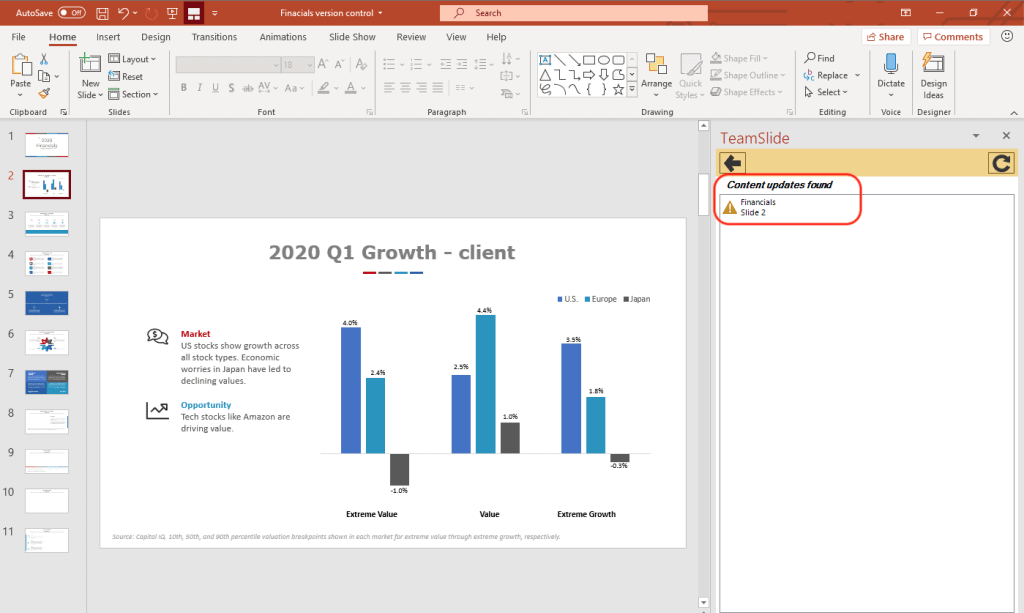1024x613 pixels.
Task: Toggle Italic formatting
Action: pos(201,87)
